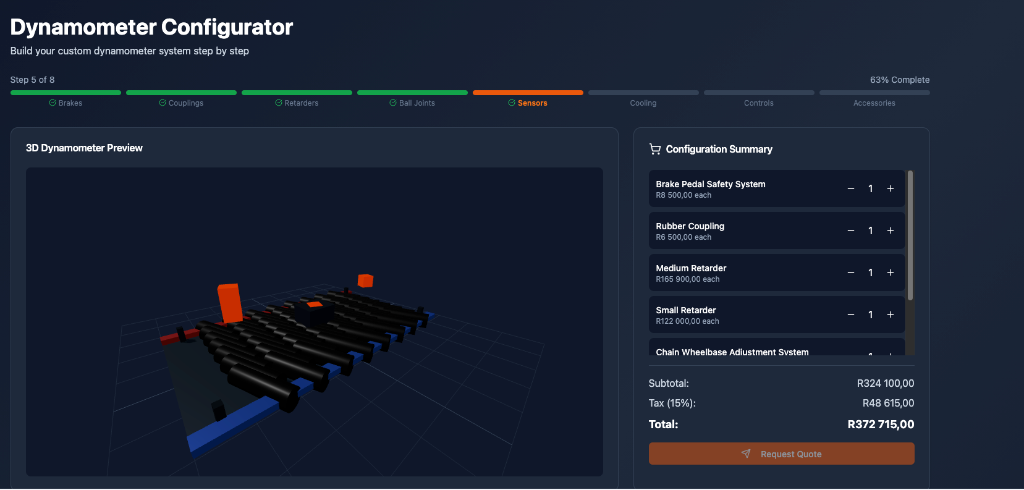Decrease Rubber Coupling quantity with minus
Viewport: 1024px width, 490px height.
pyautogui.click(x=850, y=231)
